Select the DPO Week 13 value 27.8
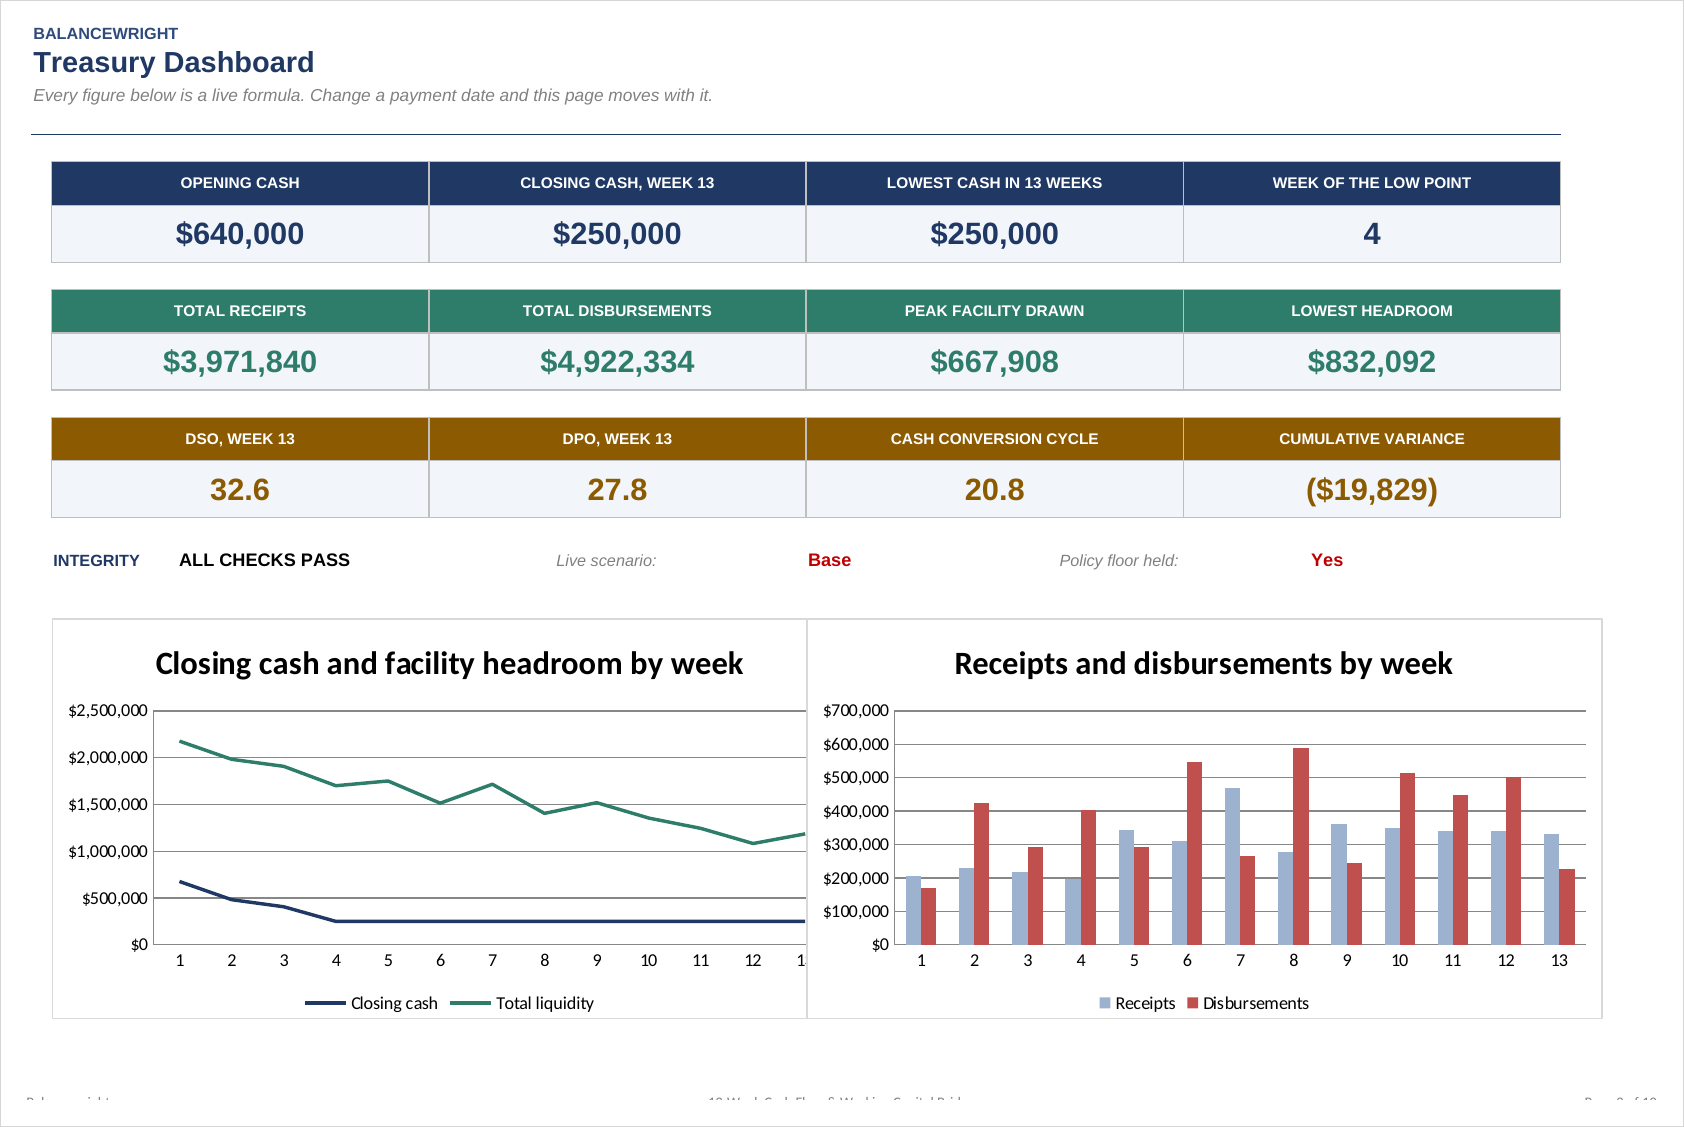 [617, 490]
